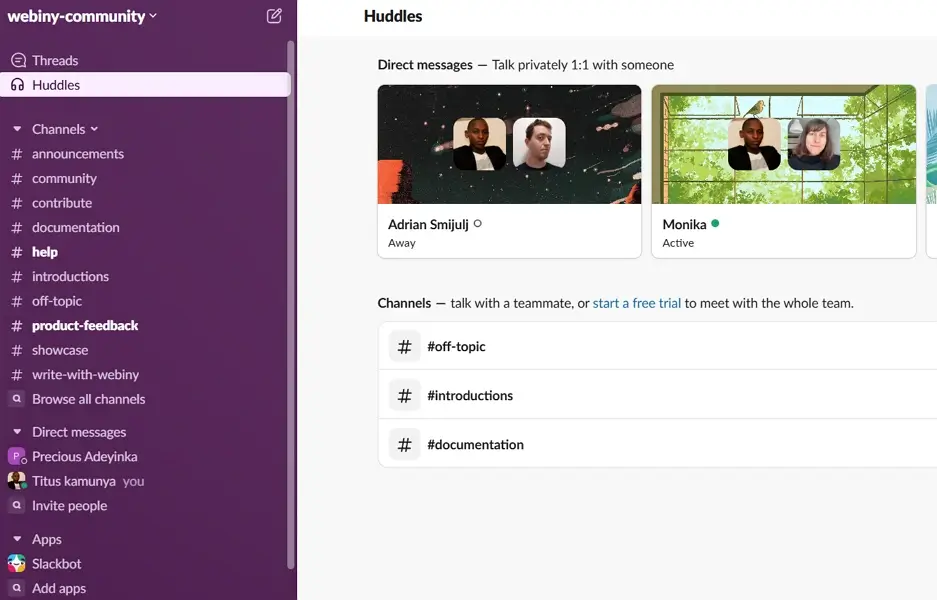937x600 pixels.
Task: Click the start a free trial link
Action: (x=636, y=304)
